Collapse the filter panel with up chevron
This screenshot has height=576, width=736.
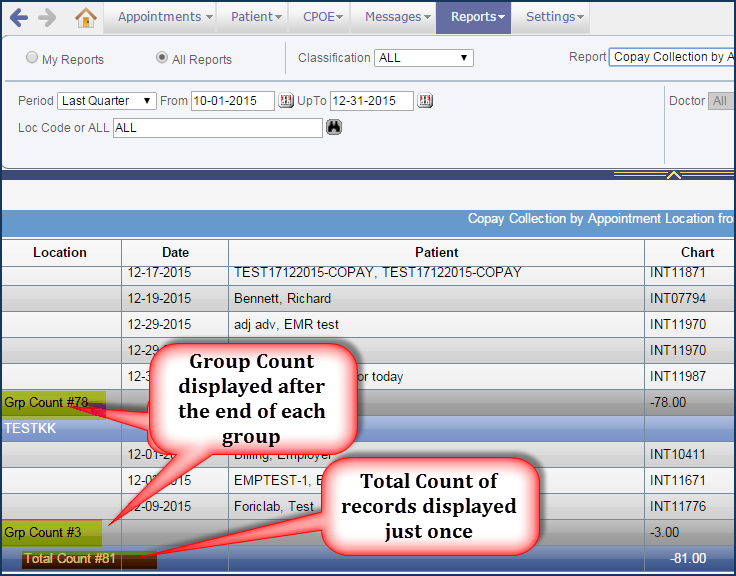(x=674, y=175)
